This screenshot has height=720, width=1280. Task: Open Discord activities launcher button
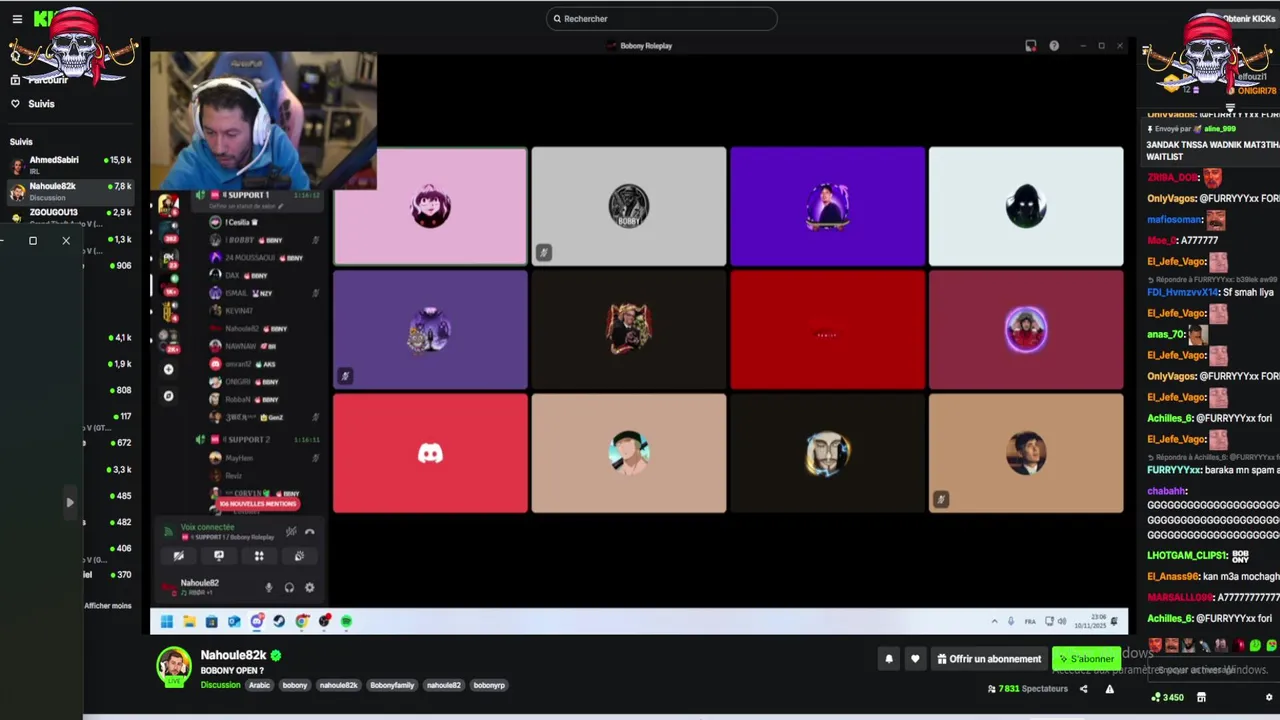point(259,556)
